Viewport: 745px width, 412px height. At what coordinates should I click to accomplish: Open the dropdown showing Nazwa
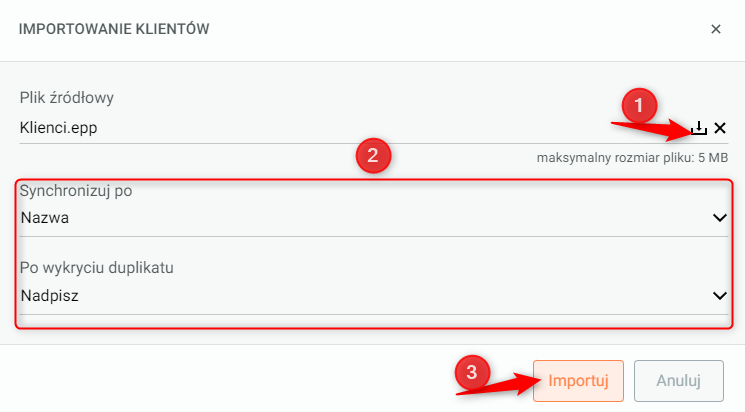(x=360, y=217)
